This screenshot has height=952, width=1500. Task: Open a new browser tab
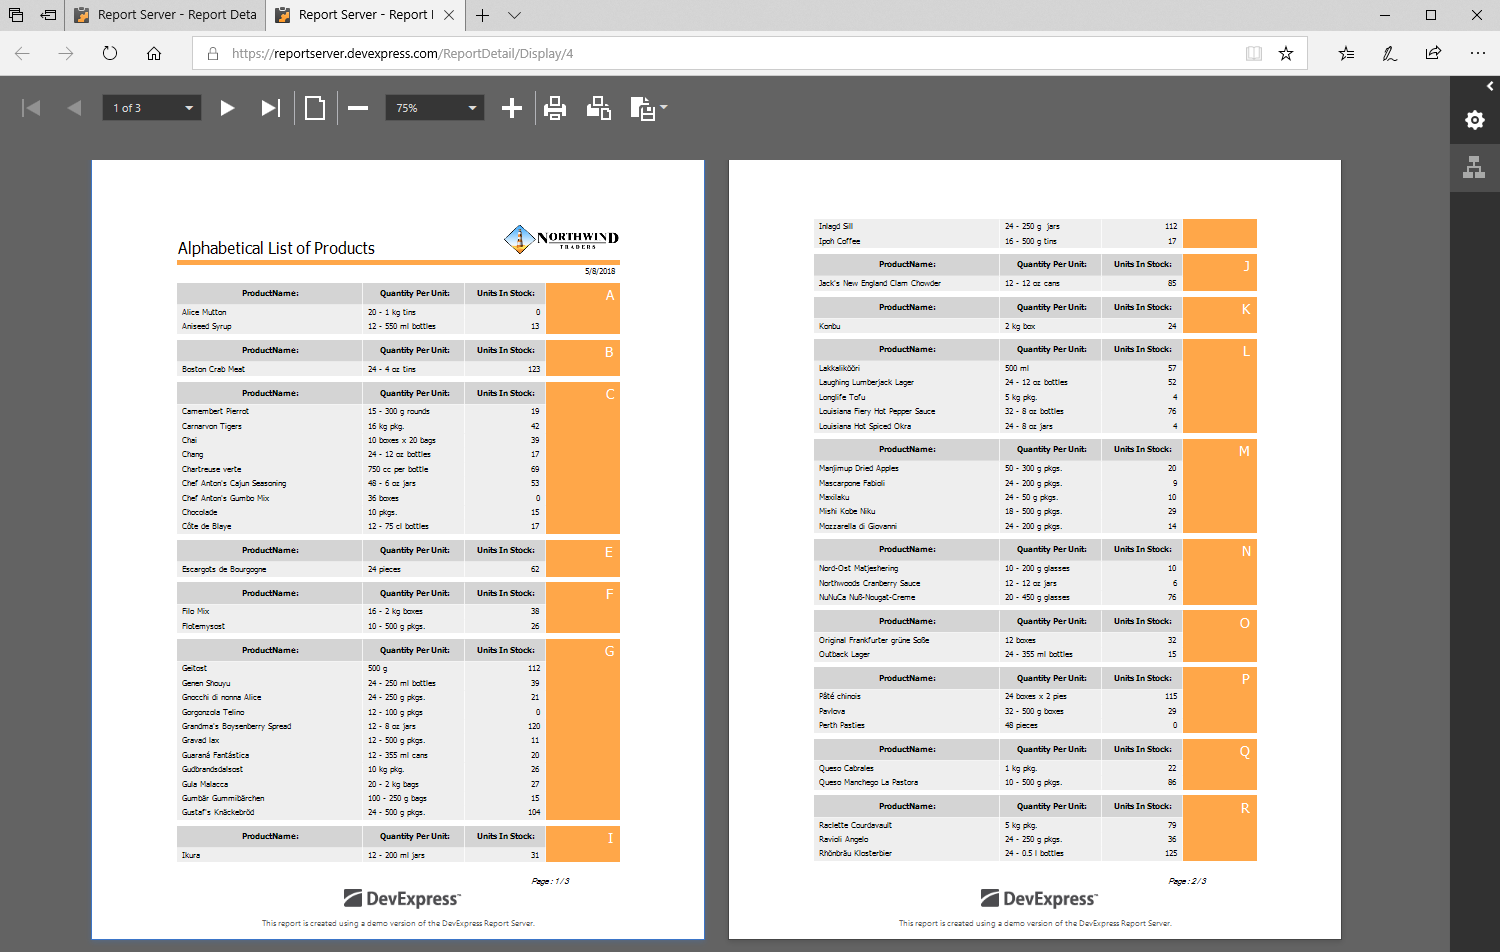[482, 15]
